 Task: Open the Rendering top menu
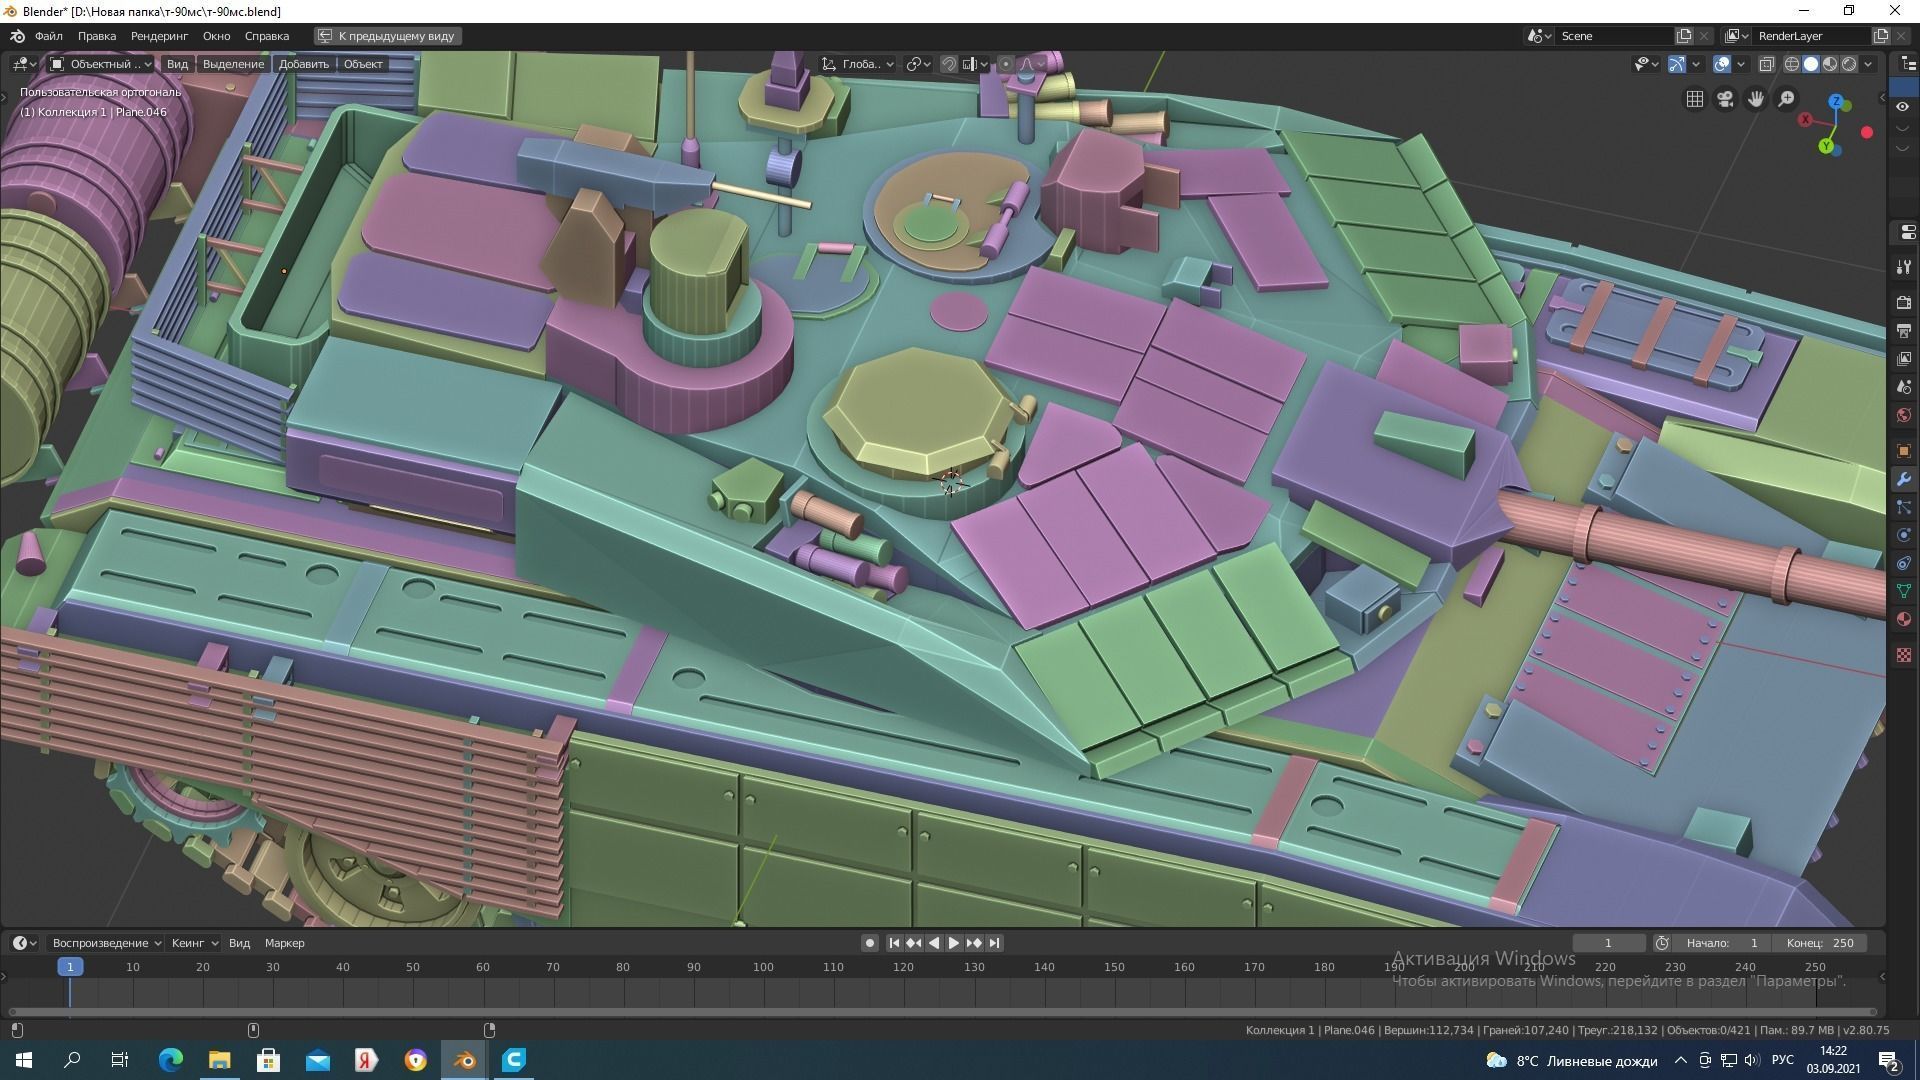(x=159, y=36)
